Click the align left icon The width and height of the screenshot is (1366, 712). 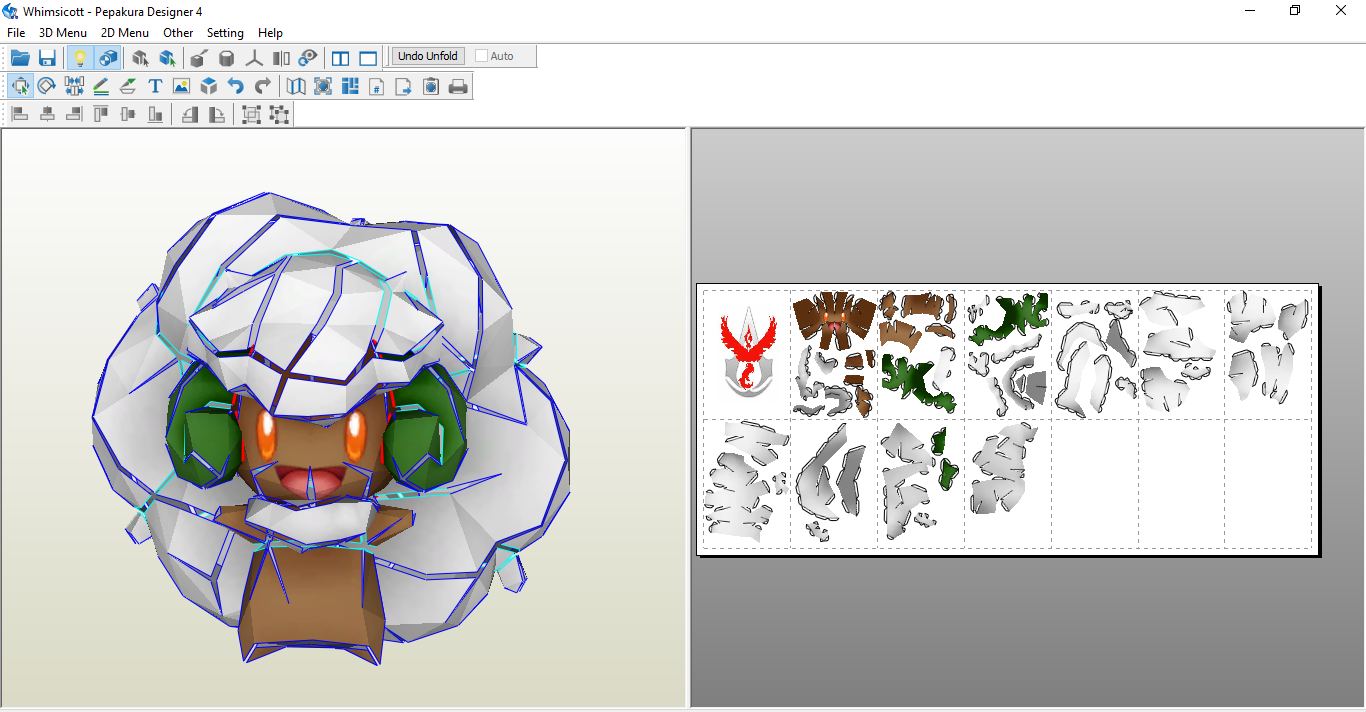pyautogui.click(x=20, y=114)
